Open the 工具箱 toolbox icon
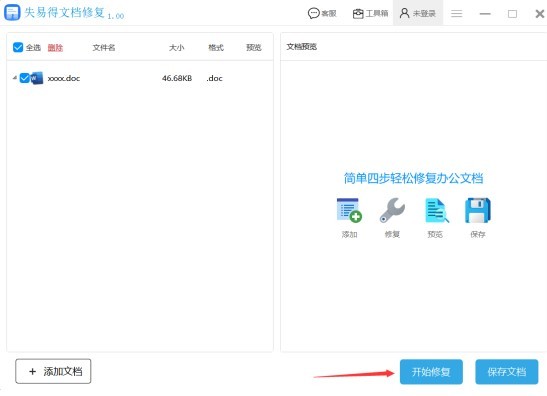 [x=358, y=14]
